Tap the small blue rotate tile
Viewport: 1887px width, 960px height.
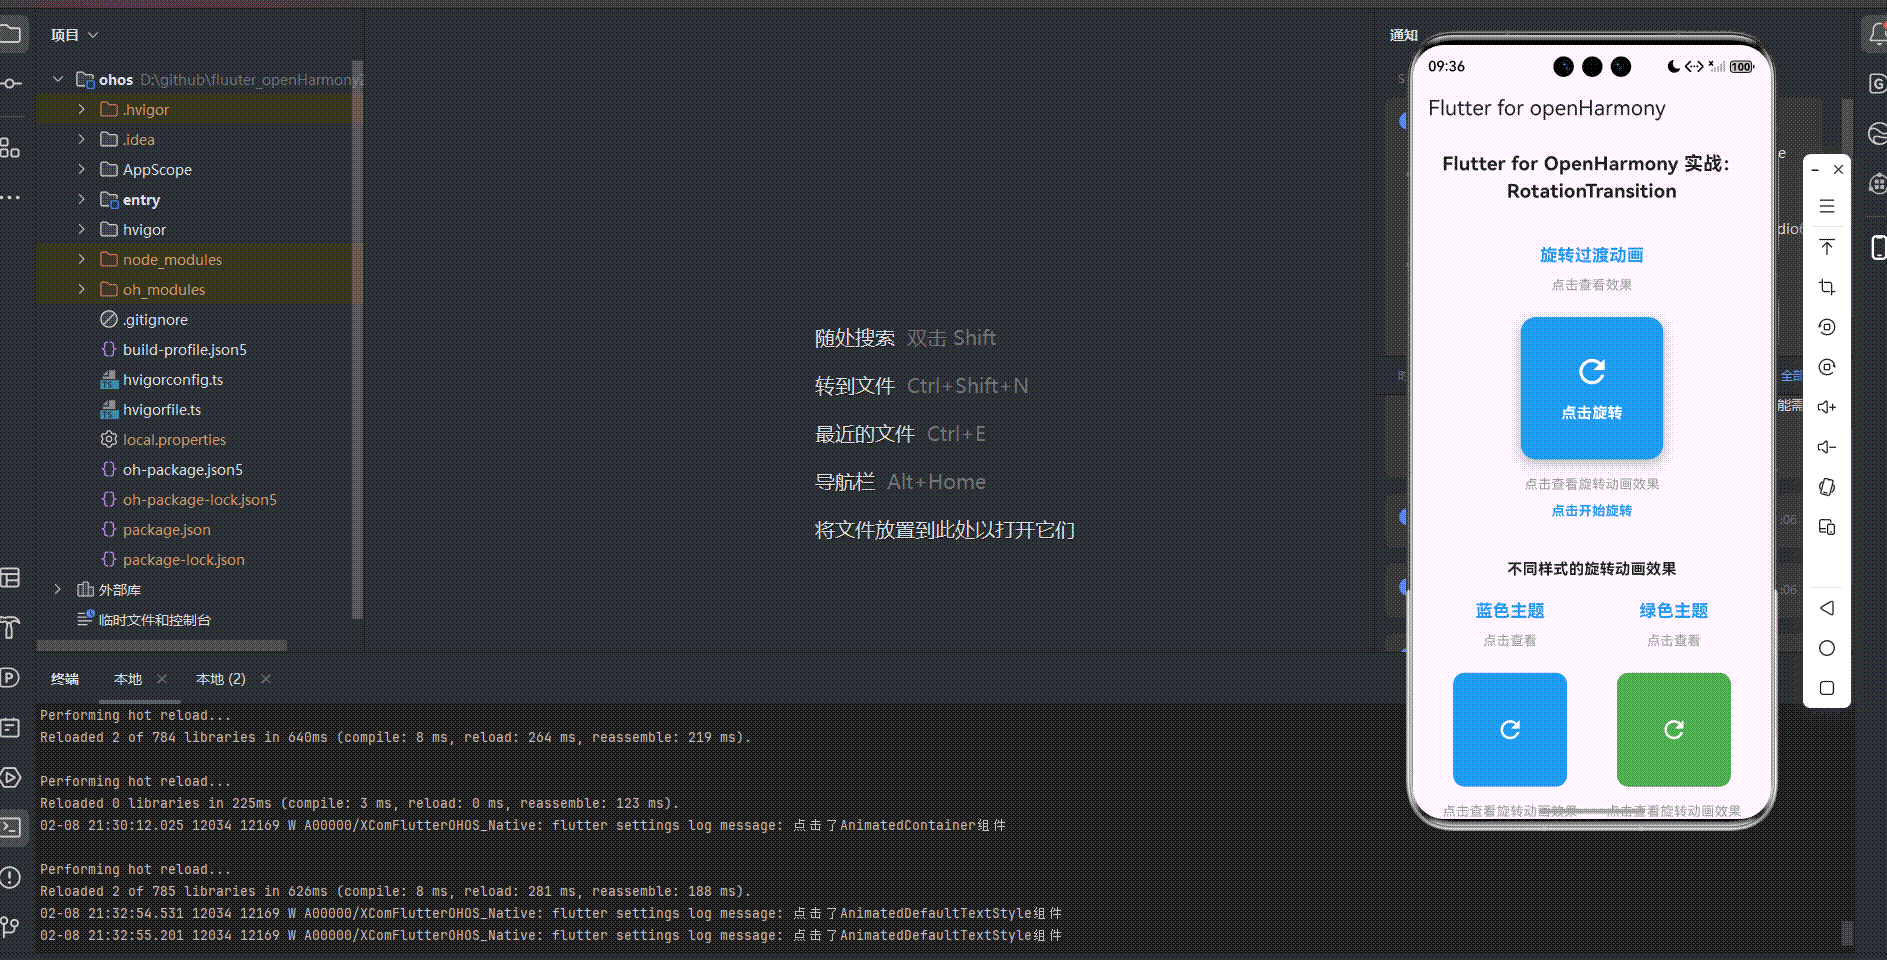pyautogui.click(x=1510, y=730)
